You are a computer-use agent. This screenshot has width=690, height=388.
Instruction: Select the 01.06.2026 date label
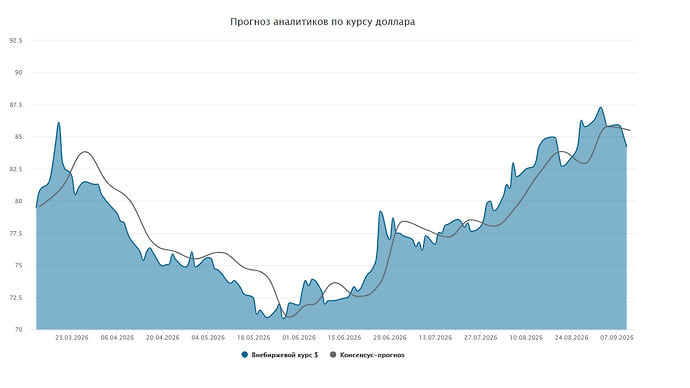(x=299, y=338)
